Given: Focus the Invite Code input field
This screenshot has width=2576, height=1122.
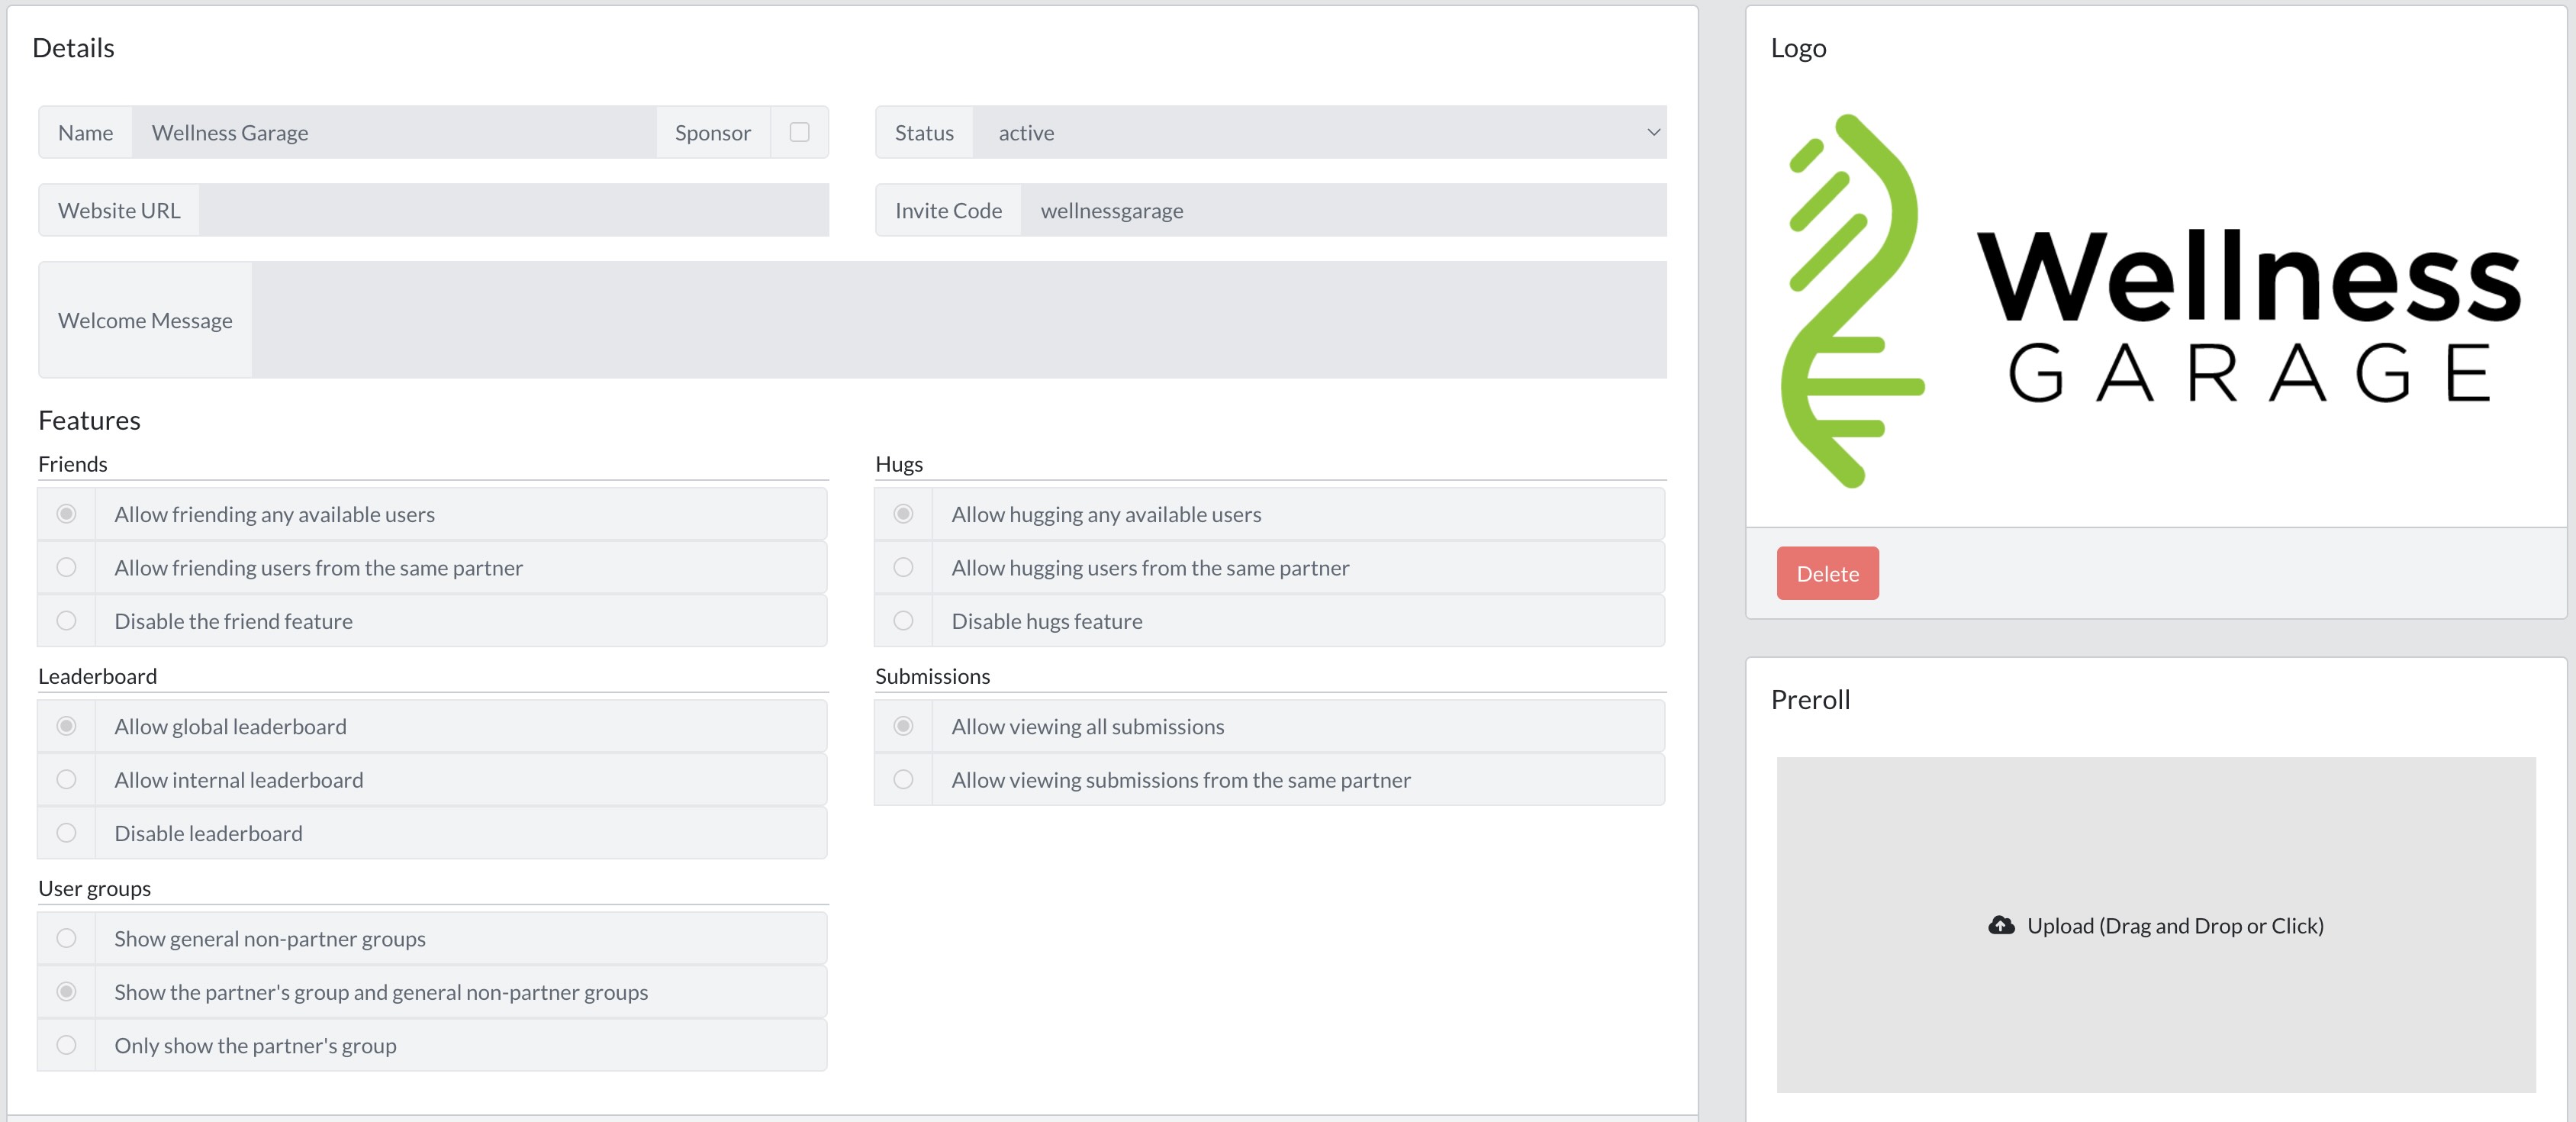Looking at the screenshot, I should pyautogui.click(x=1342, y=210).
